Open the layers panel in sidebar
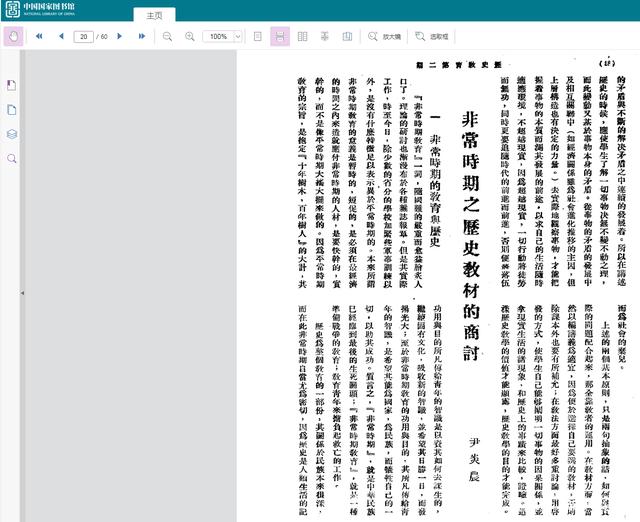Viewport: 640px width, 522px height. click(x=12, y=134)
